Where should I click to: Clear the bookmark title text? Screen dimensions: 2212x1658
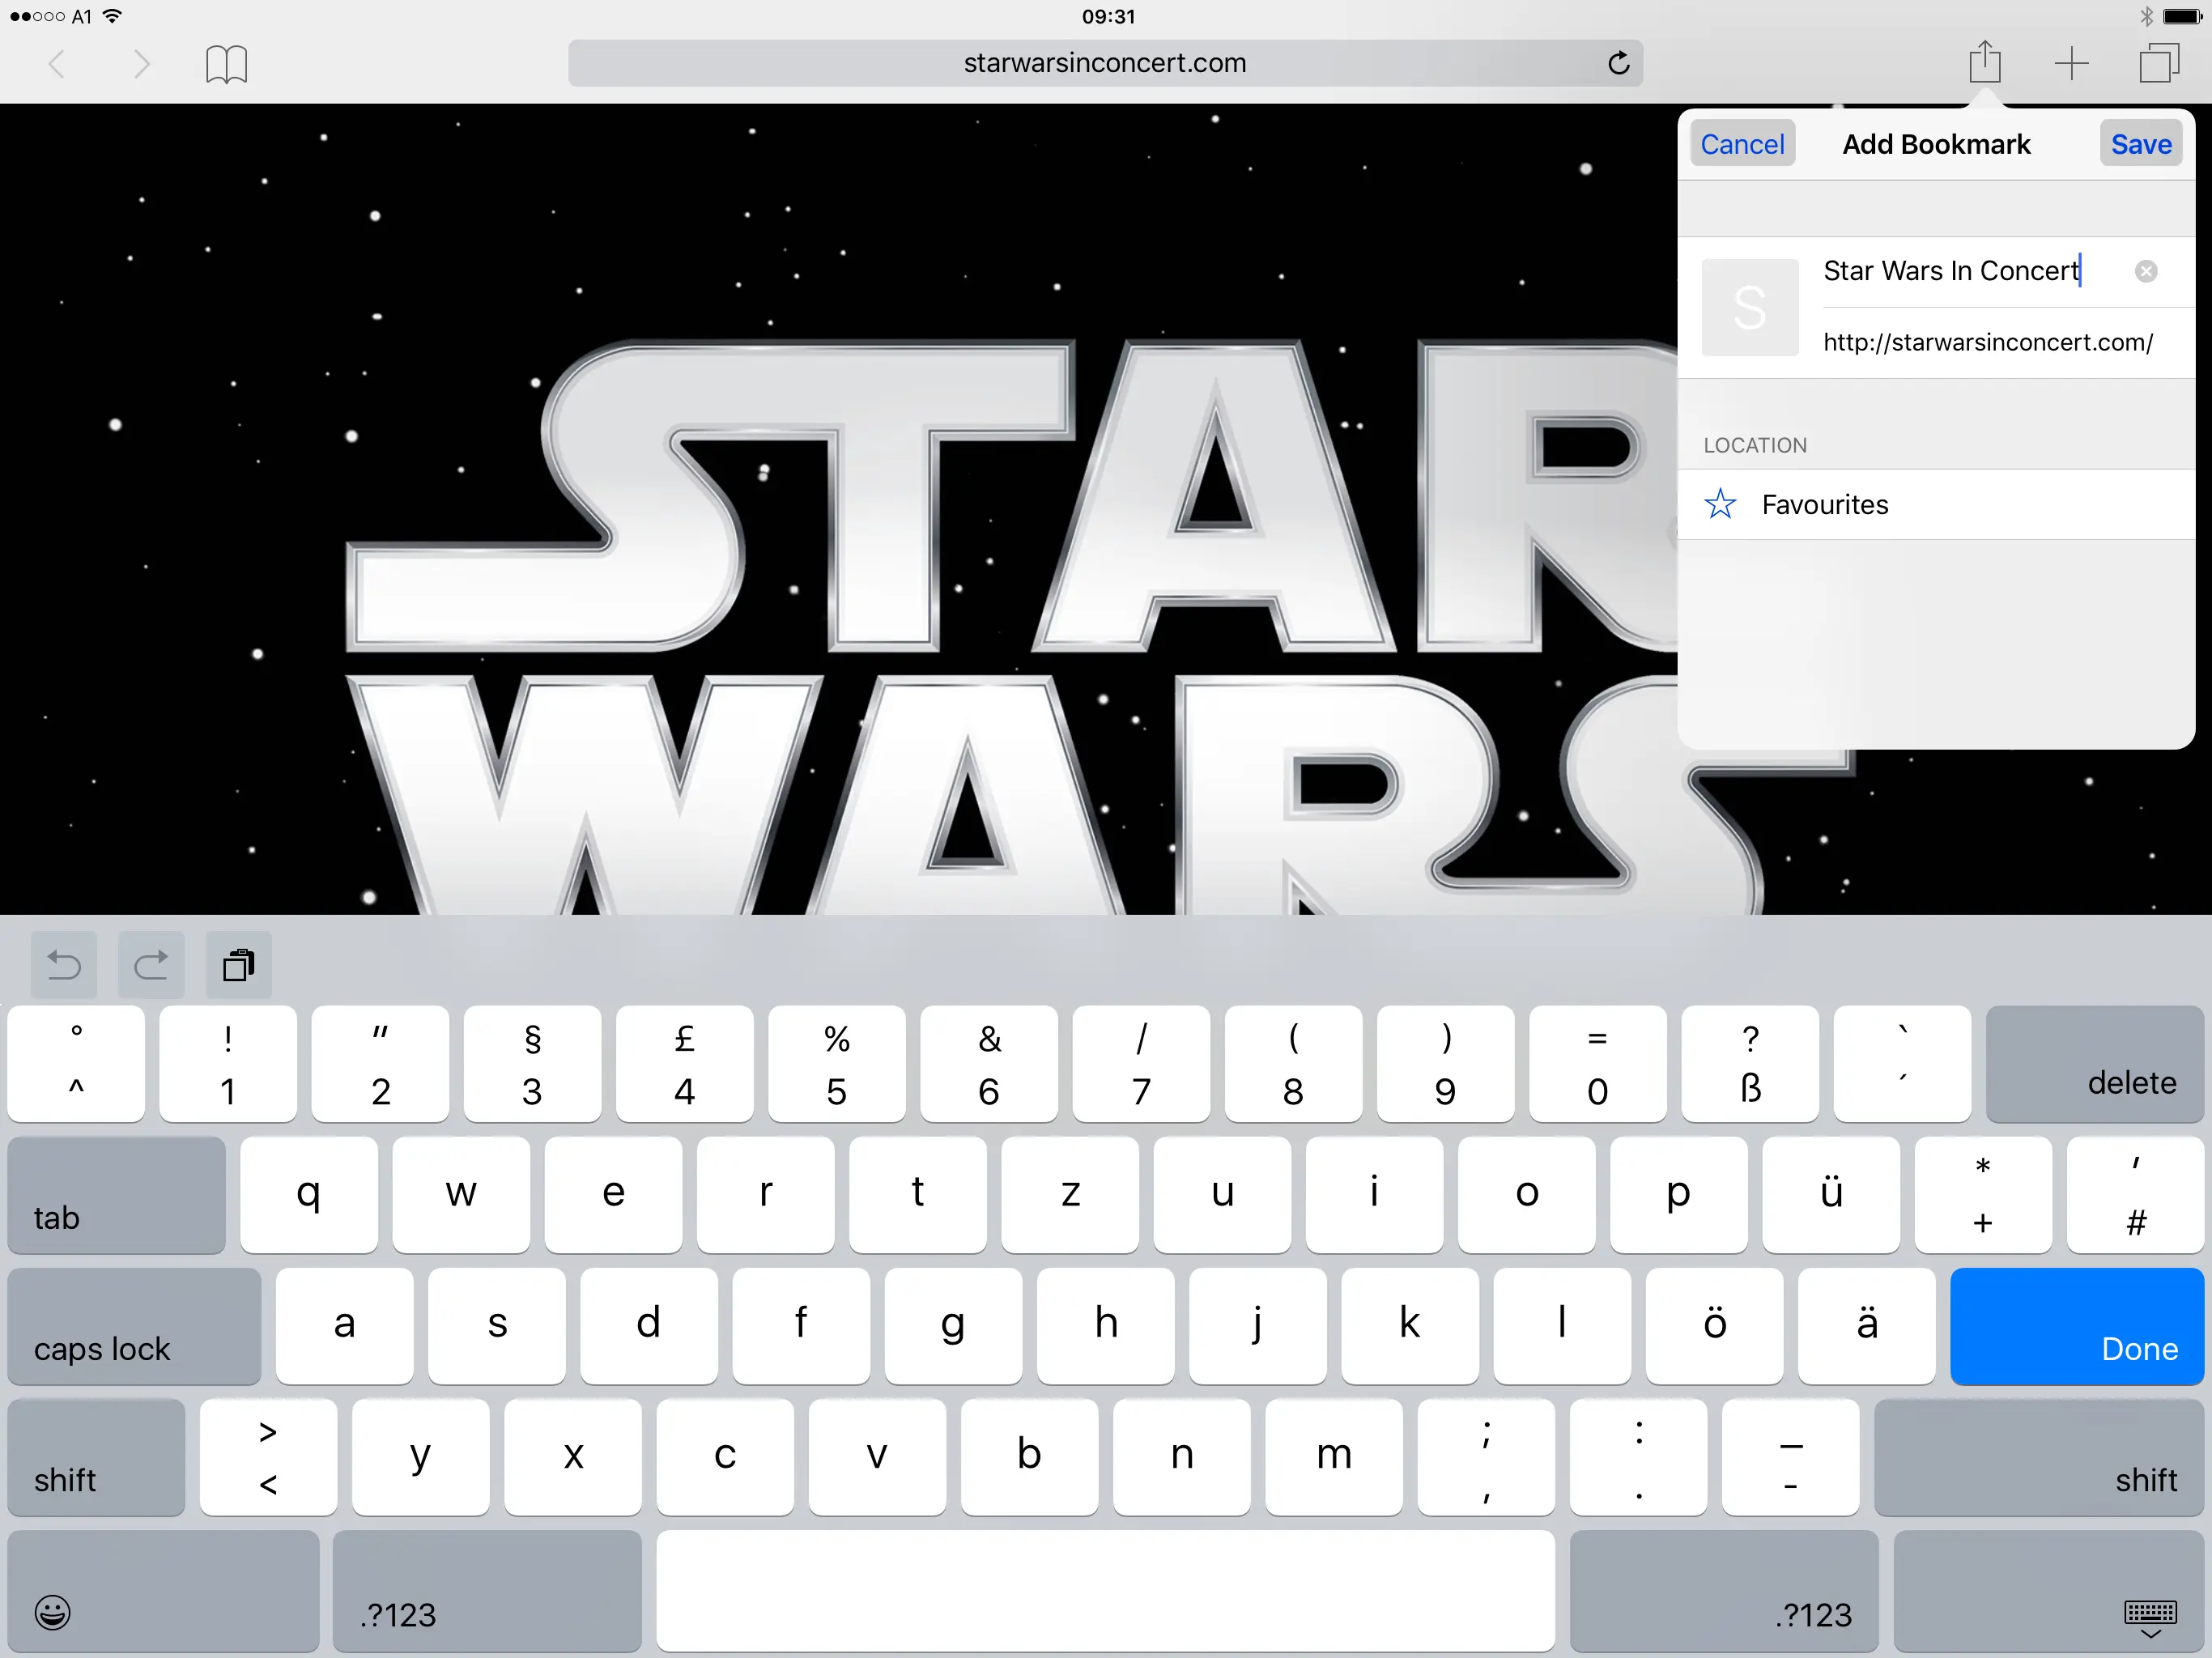point(2146,271)
